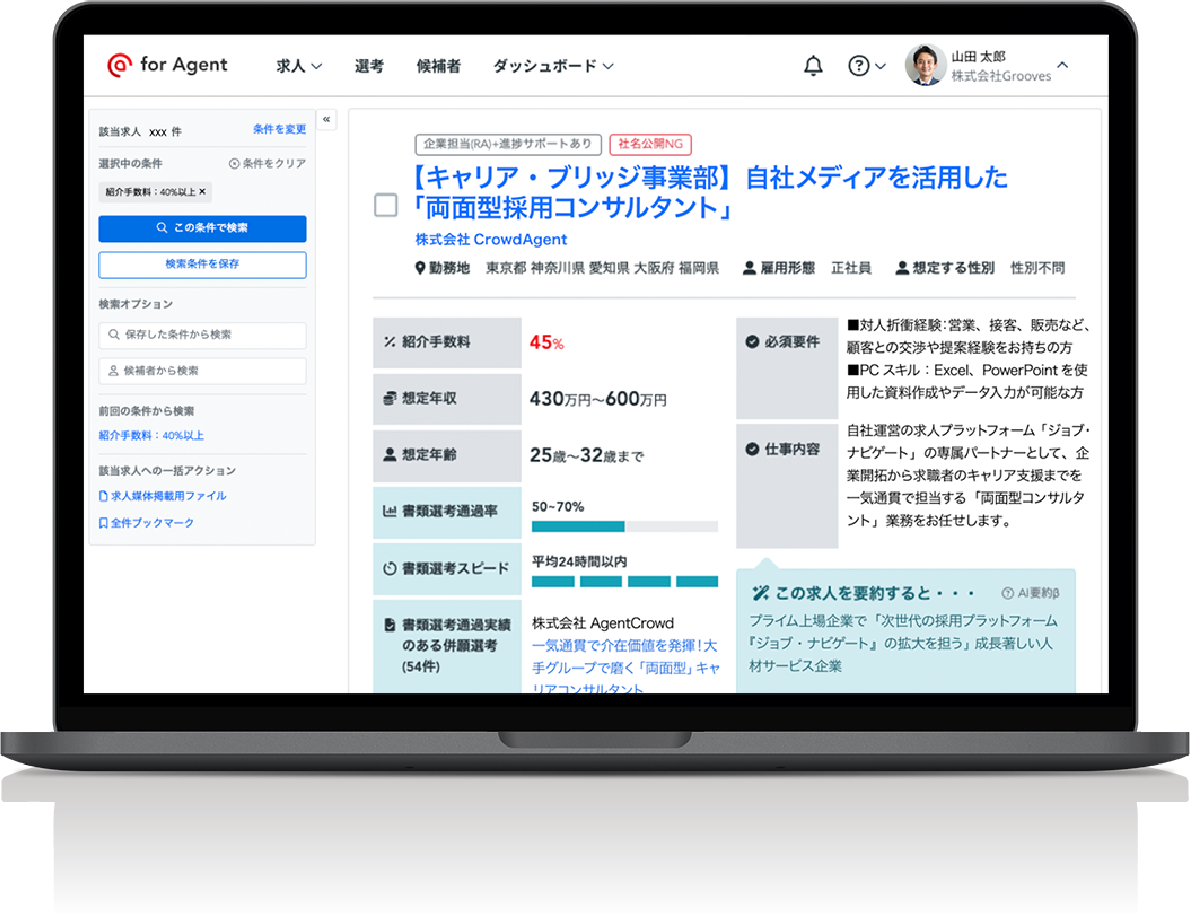Open the user account chevron menu
The image size is (1190, 916).
[x=1063, y=65]
